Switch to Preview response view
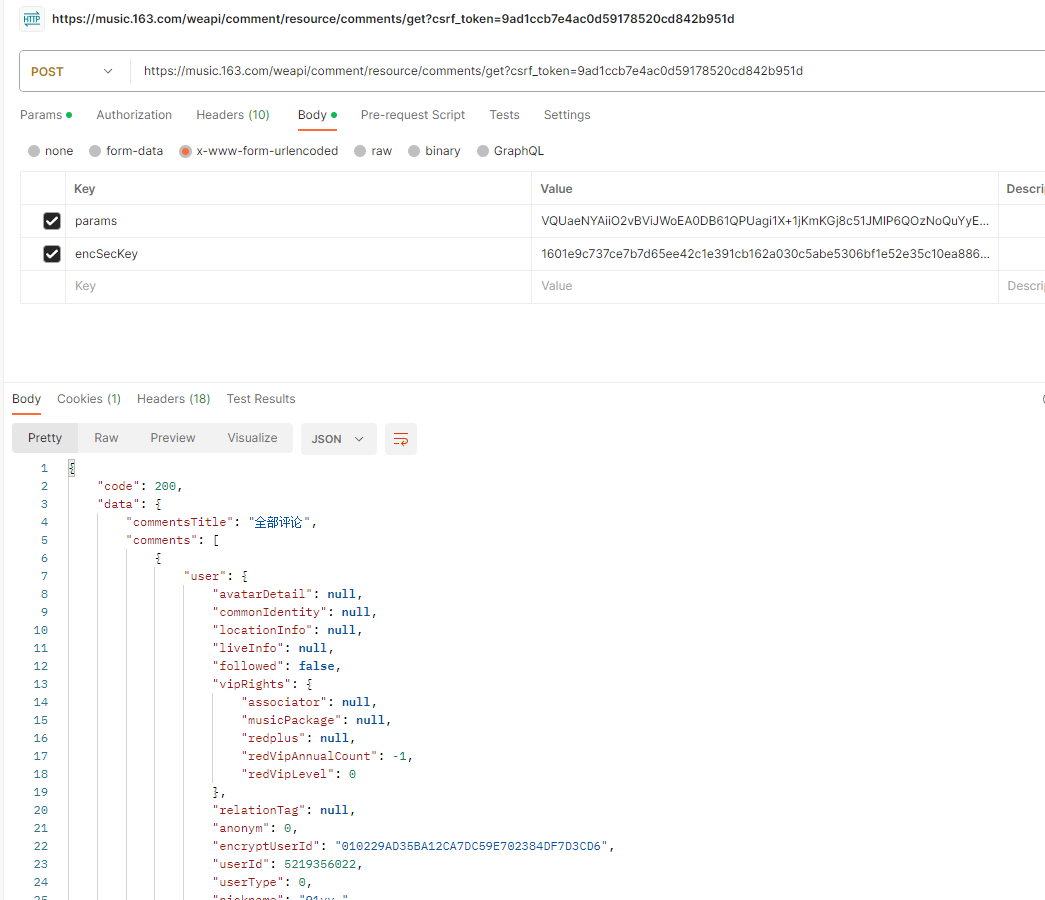The height and width of the screenshot is (900, 1045). [x=173, y=438]
